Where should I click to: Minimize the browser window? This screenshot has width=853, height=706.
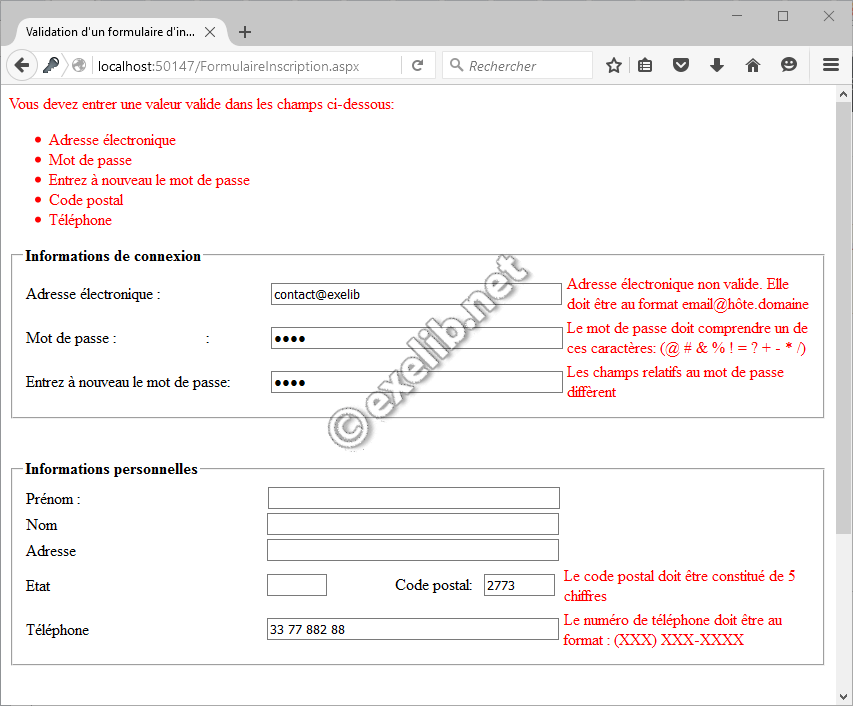tap(737, 16)
